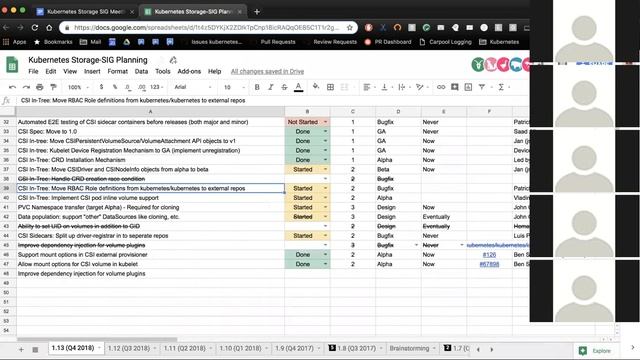Open the View menu
Image resolution: width=640 pixels, height=360 pixels.
(x=70, y=71)
